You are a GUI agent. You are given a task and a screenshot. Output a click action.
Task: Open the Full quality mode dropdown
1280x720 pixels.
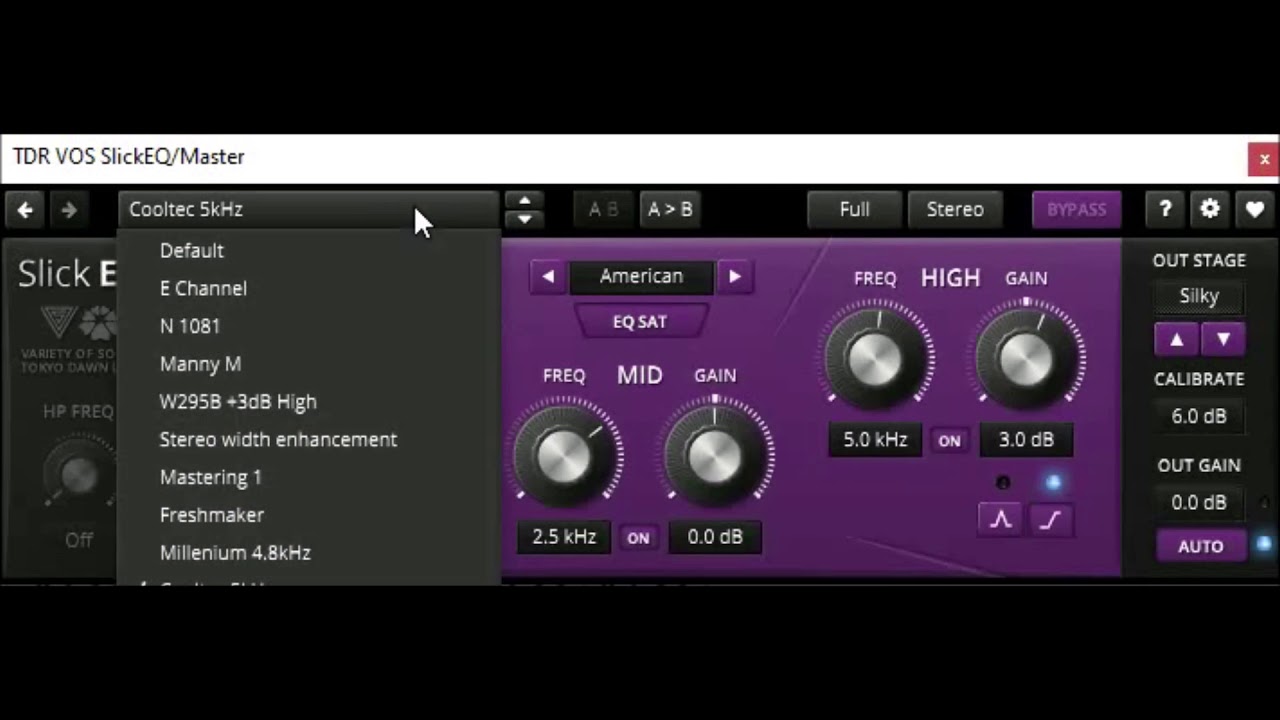pyautogui.click(x=854, y=209)
